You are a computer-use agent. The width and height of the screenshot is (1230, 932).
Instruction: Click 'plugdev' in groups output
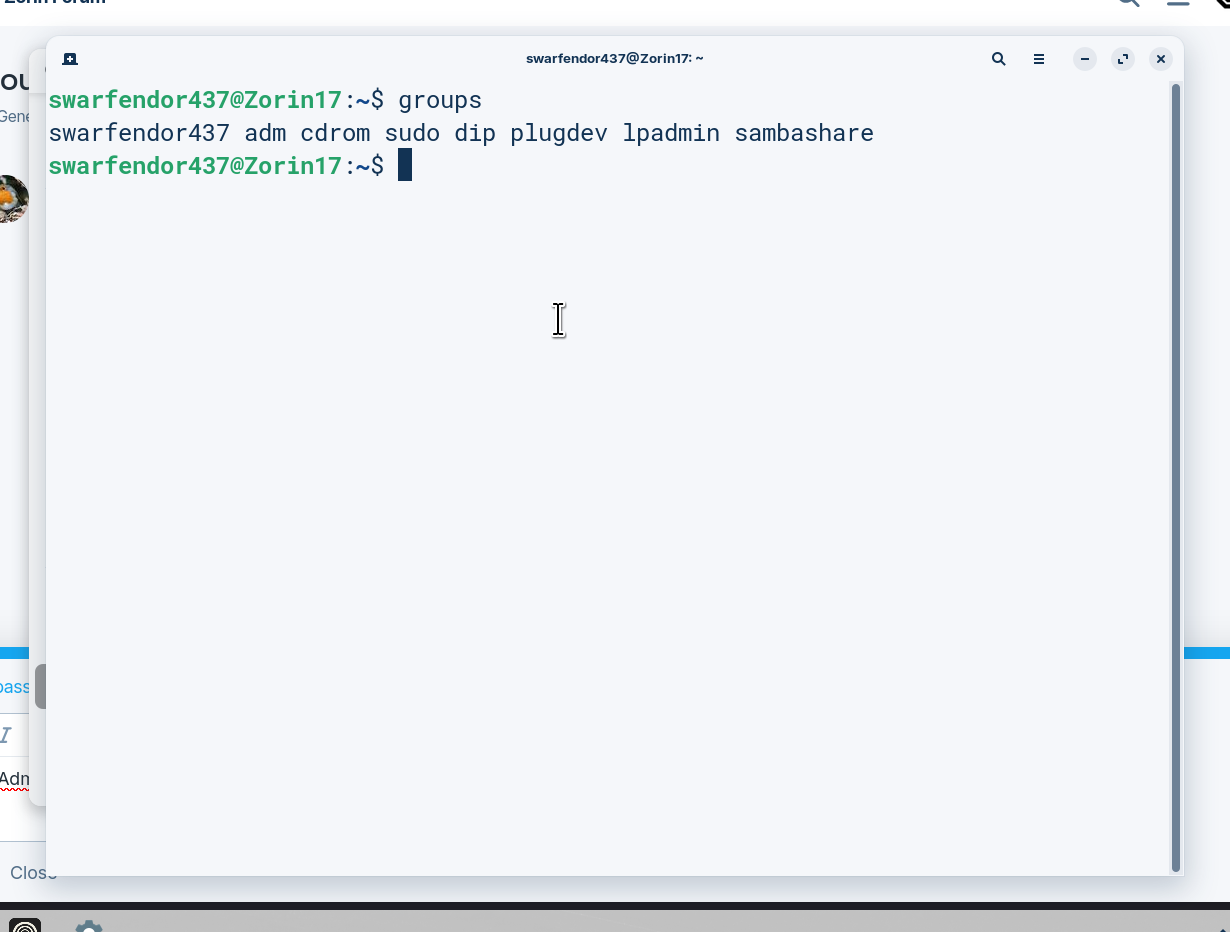pyautogui.click(x=559, y=133)
